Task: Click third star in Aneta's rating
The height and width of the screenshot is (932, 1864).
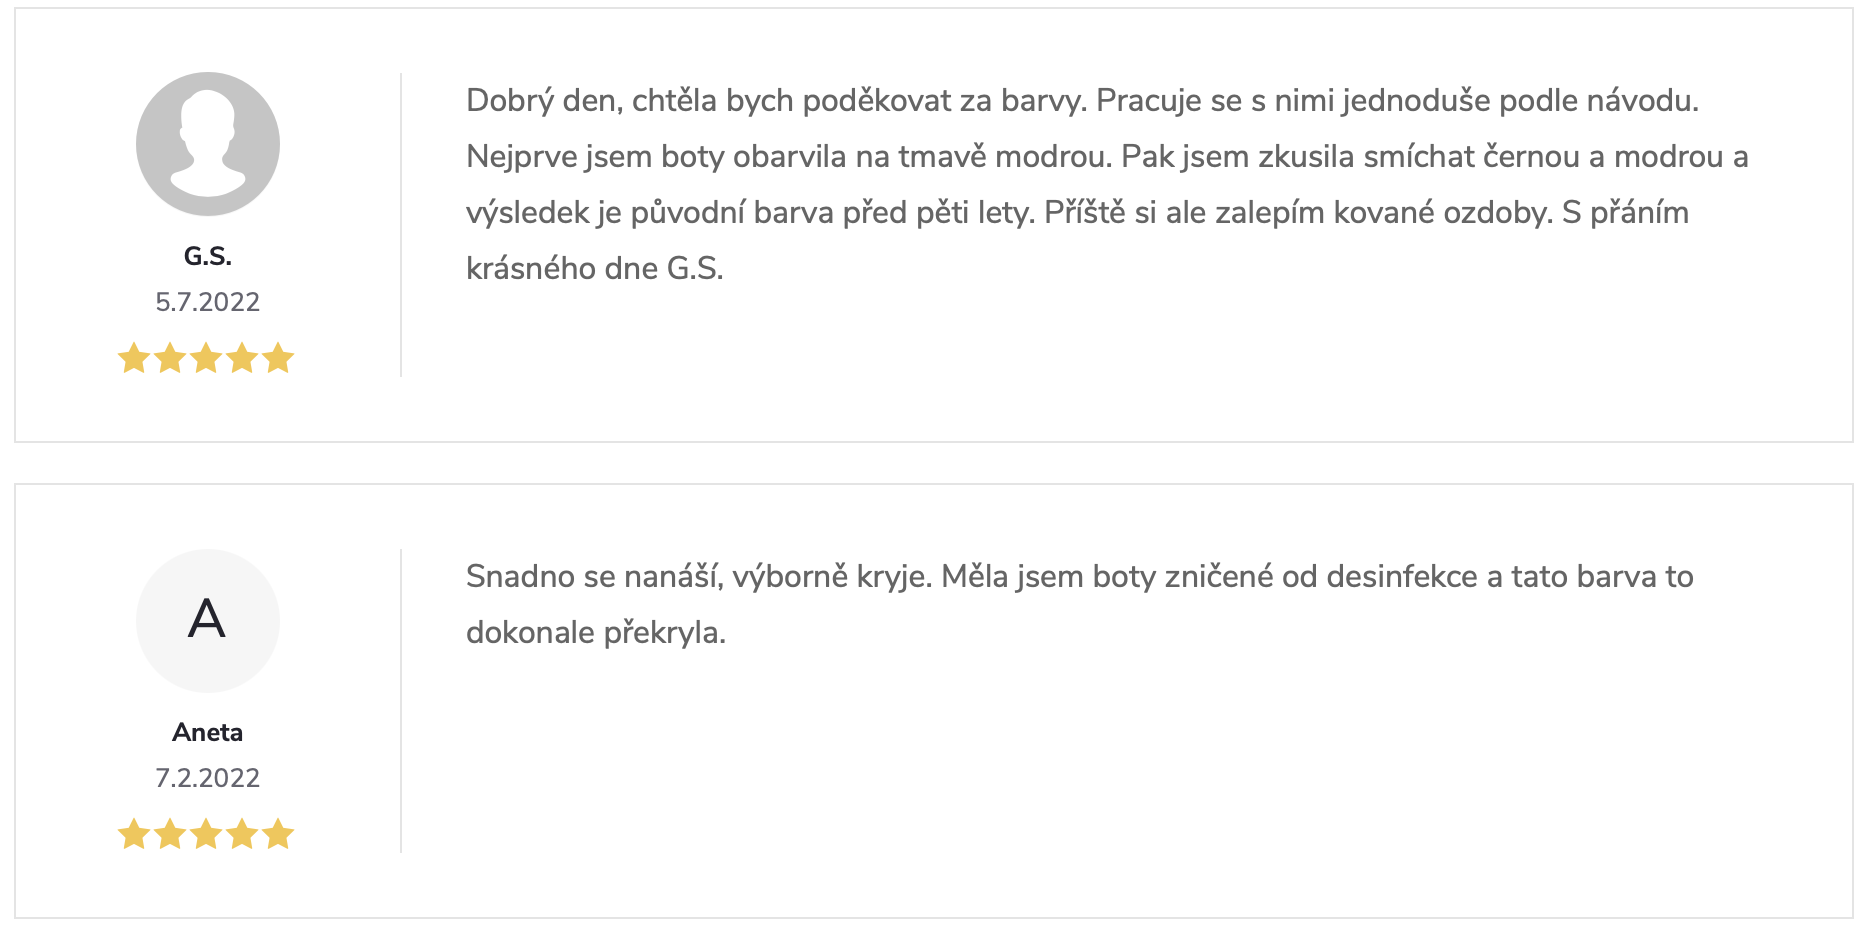Action: coord(206,834)
